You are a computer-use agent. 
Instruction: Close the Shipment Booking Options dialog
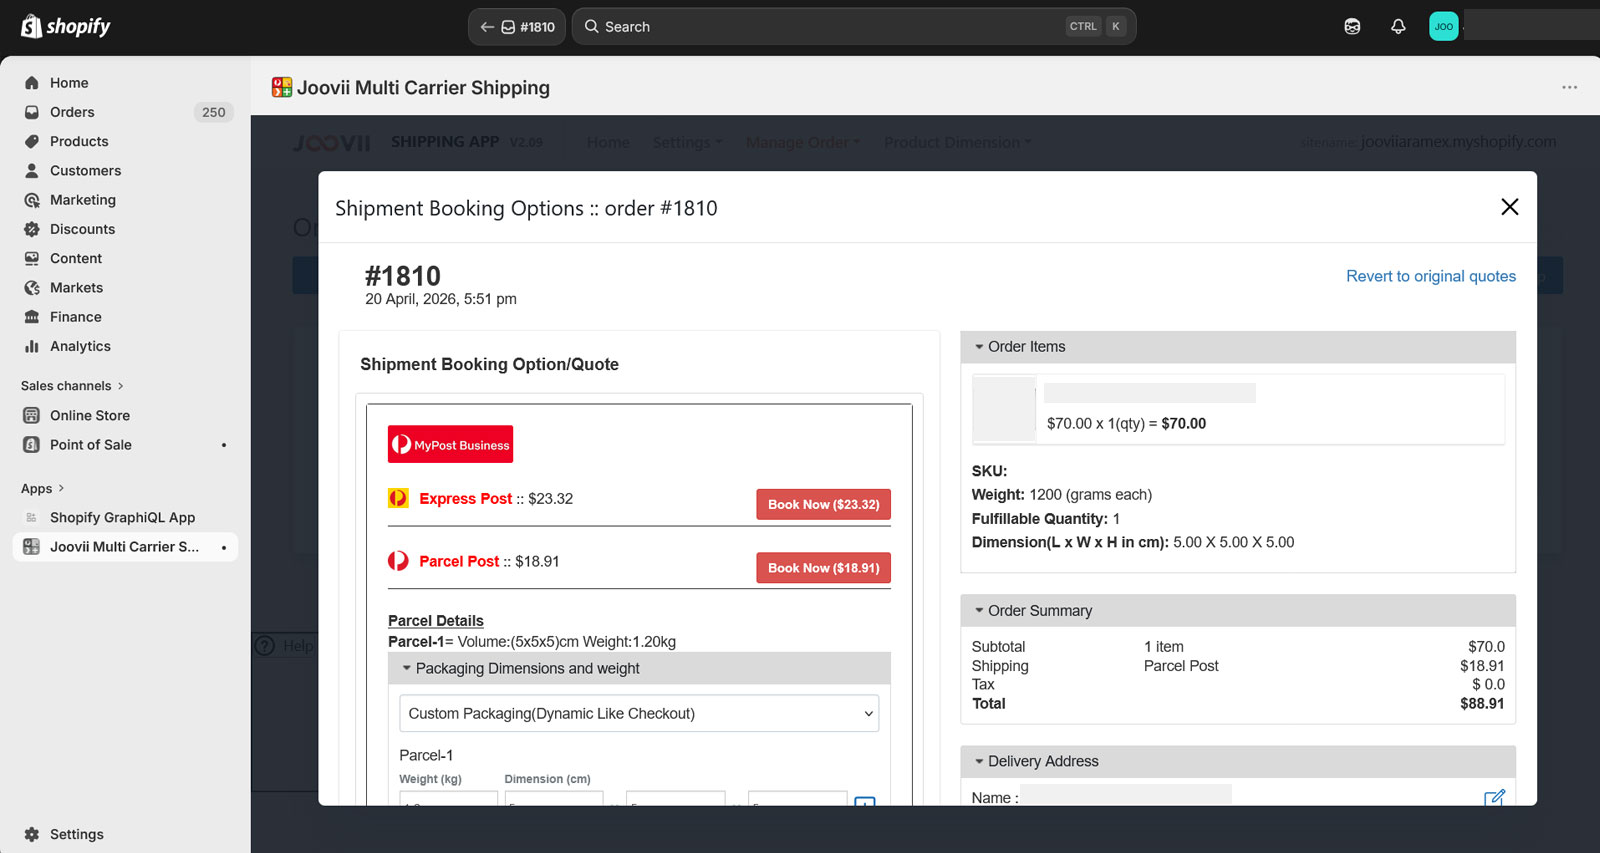coord(1510,207)
